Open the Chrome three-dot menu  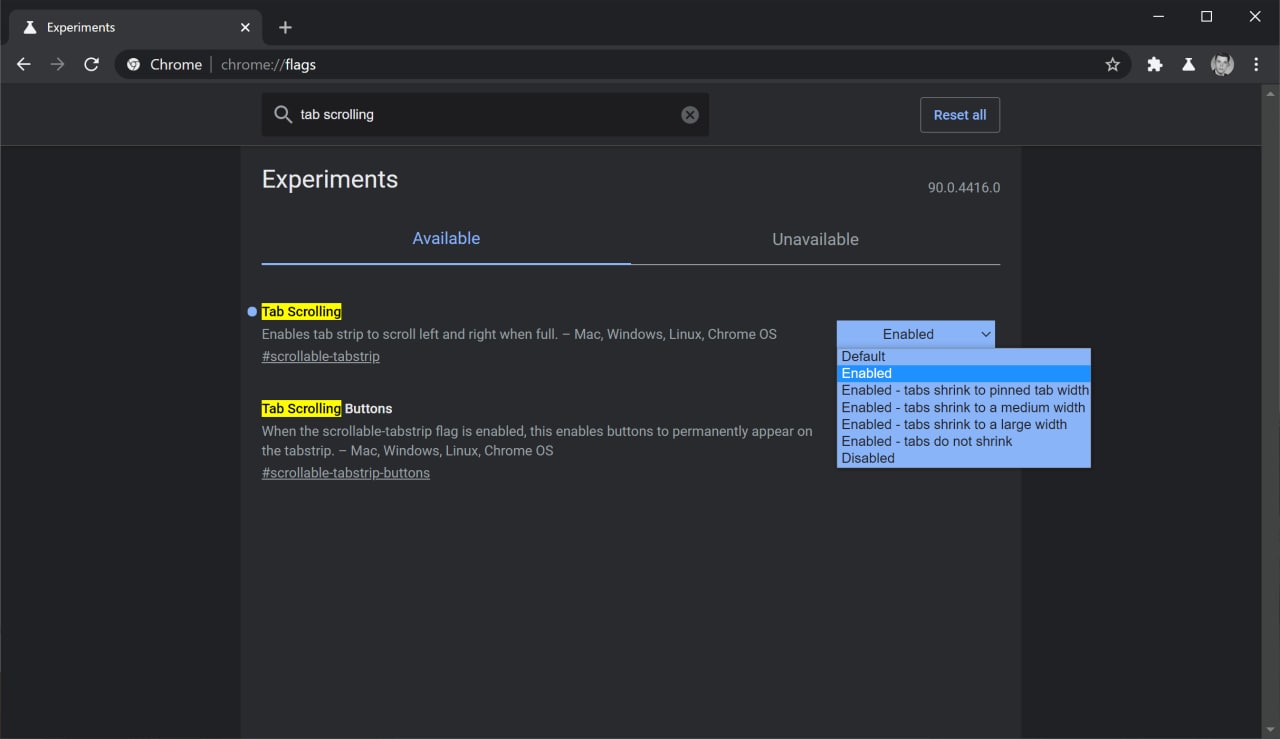pyautogui.click(x=1256, y=64)
